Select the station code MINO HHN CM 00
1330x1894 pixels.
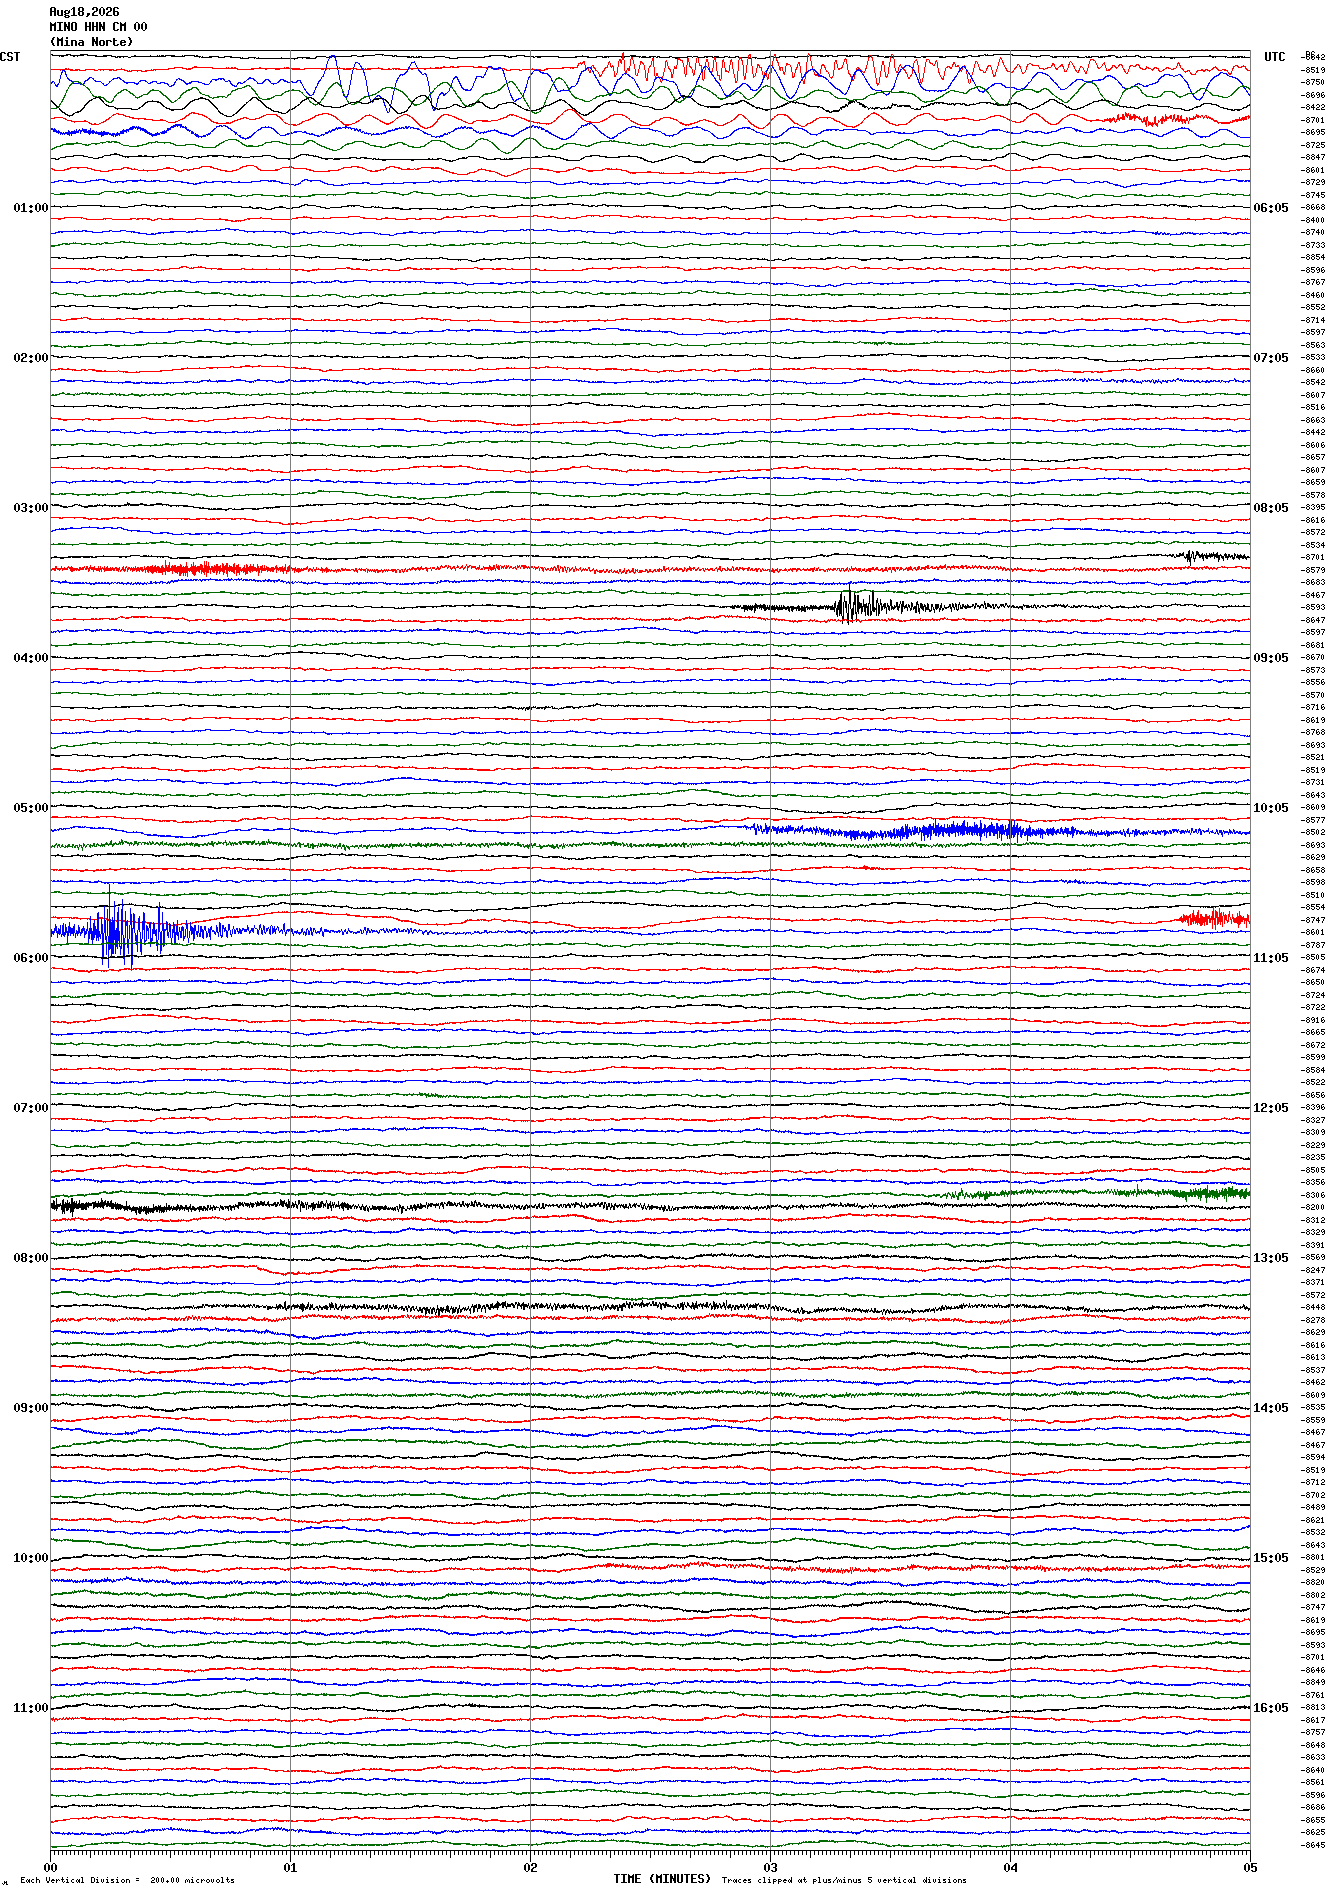(x=98, y=27)
